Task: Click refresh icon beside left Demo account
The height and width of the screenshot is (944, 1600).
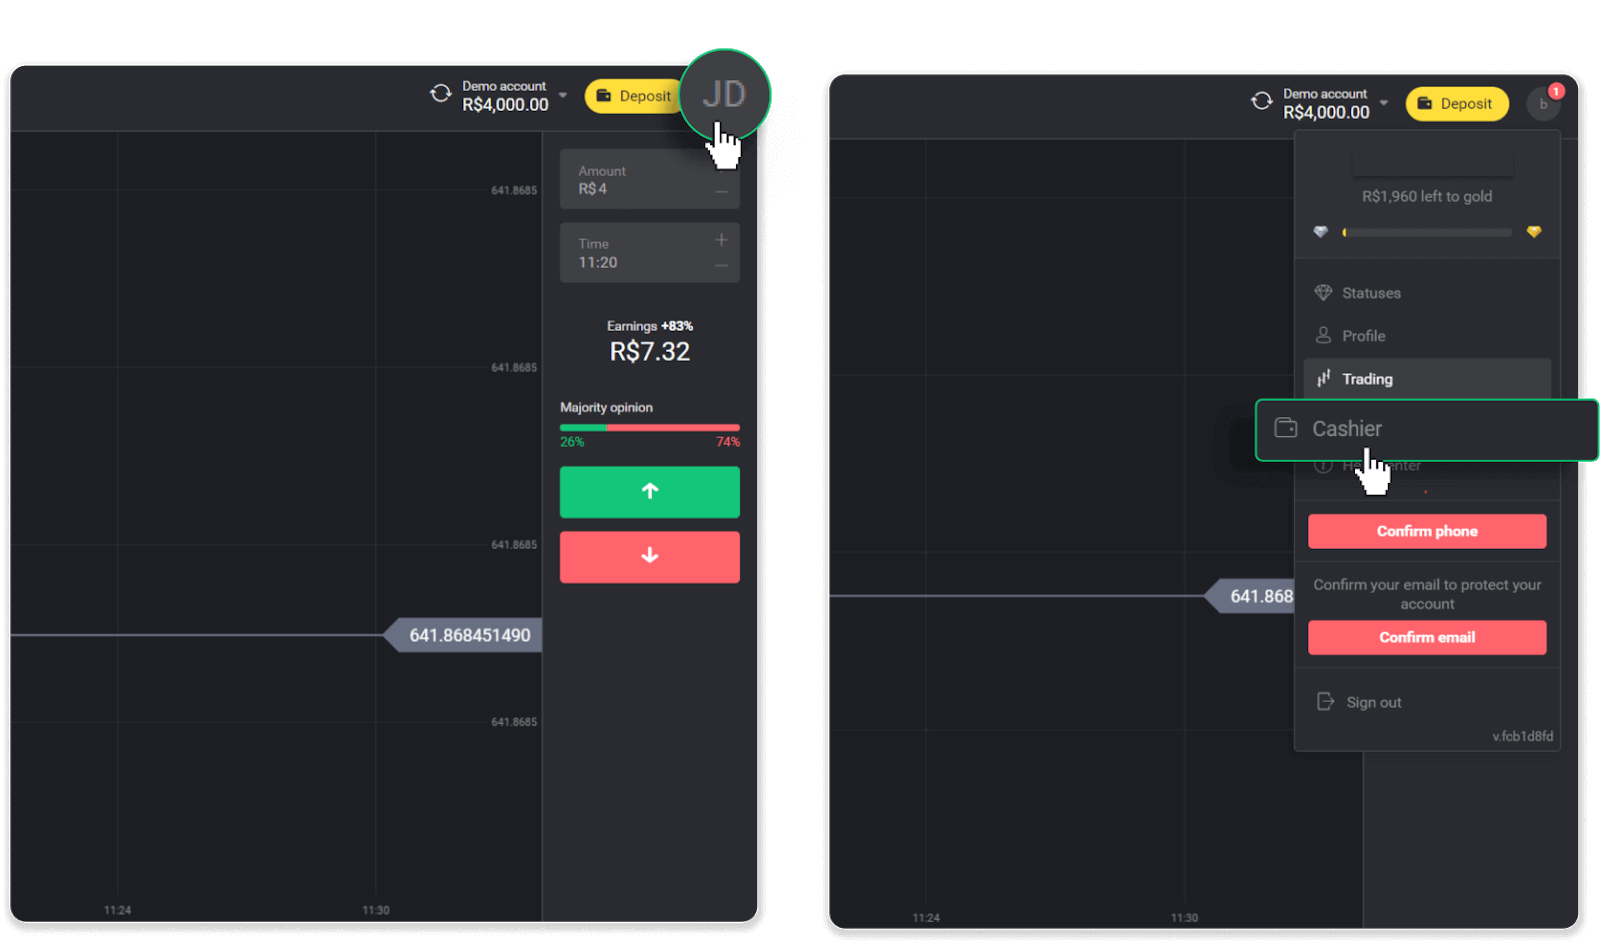Action: [441, 94]
